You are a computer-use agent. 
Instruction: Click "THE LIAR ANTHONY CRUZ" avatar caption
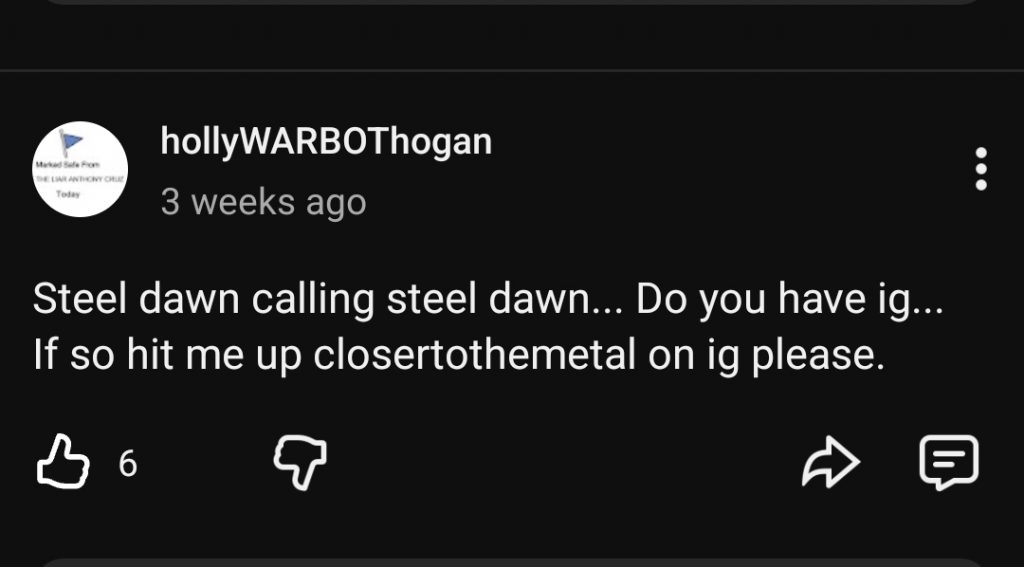[x=78, y=178]
